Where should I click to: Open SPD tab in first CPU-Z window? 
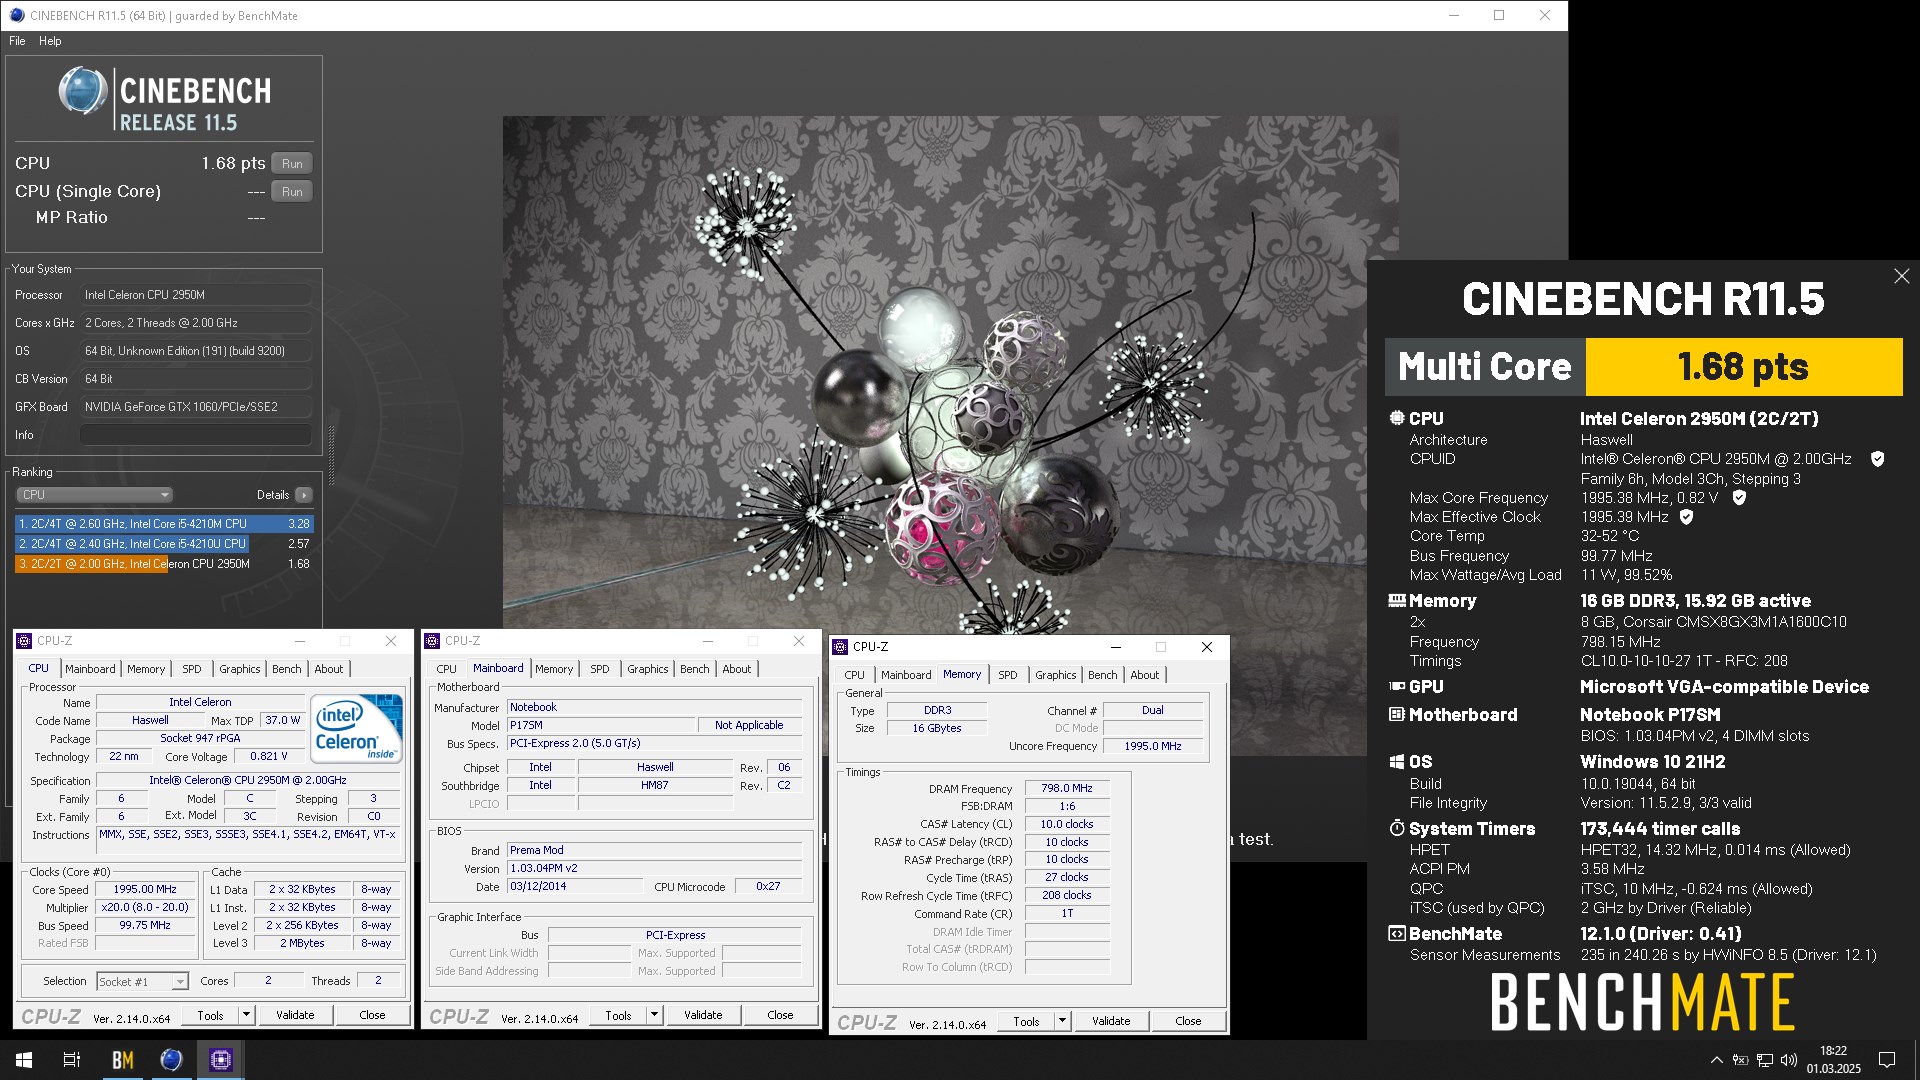click(x=192, y=669)
